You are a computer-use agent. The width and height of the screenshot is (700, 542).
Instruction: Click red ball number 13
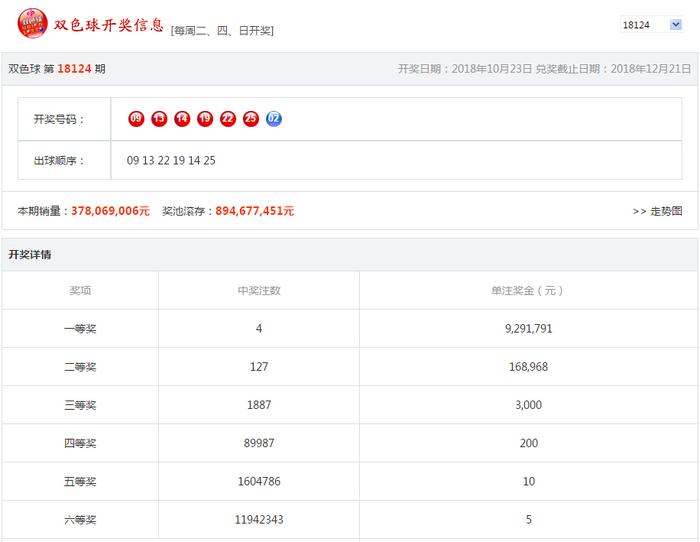pos(159,119)
